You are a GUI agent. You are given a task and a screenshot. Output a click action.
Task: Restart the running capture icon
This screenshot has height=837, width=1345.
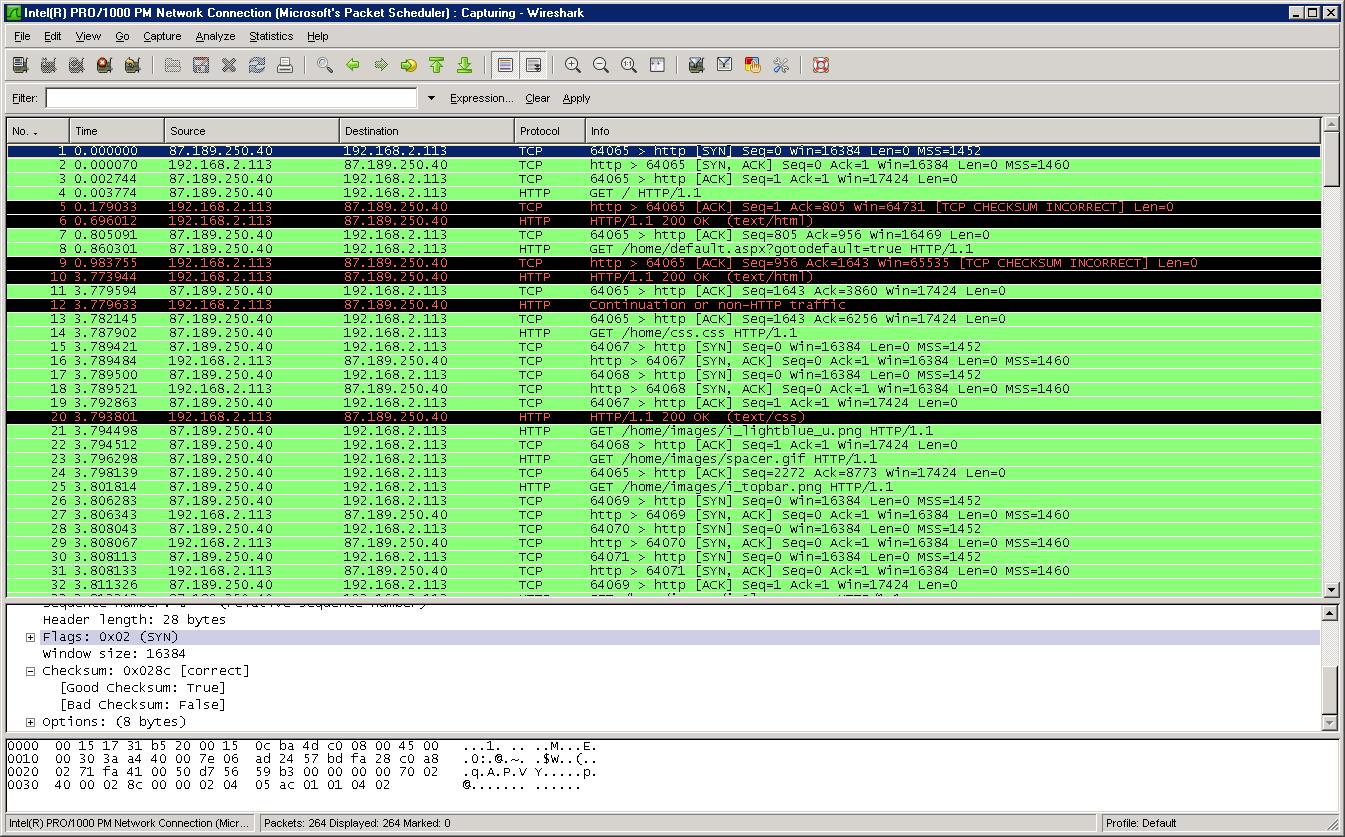[x=132, y=65]
